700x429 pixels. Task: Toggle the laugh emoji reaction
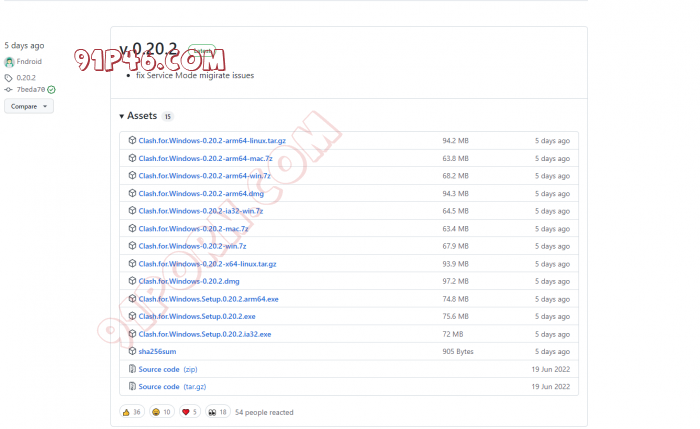coord(161,412)
